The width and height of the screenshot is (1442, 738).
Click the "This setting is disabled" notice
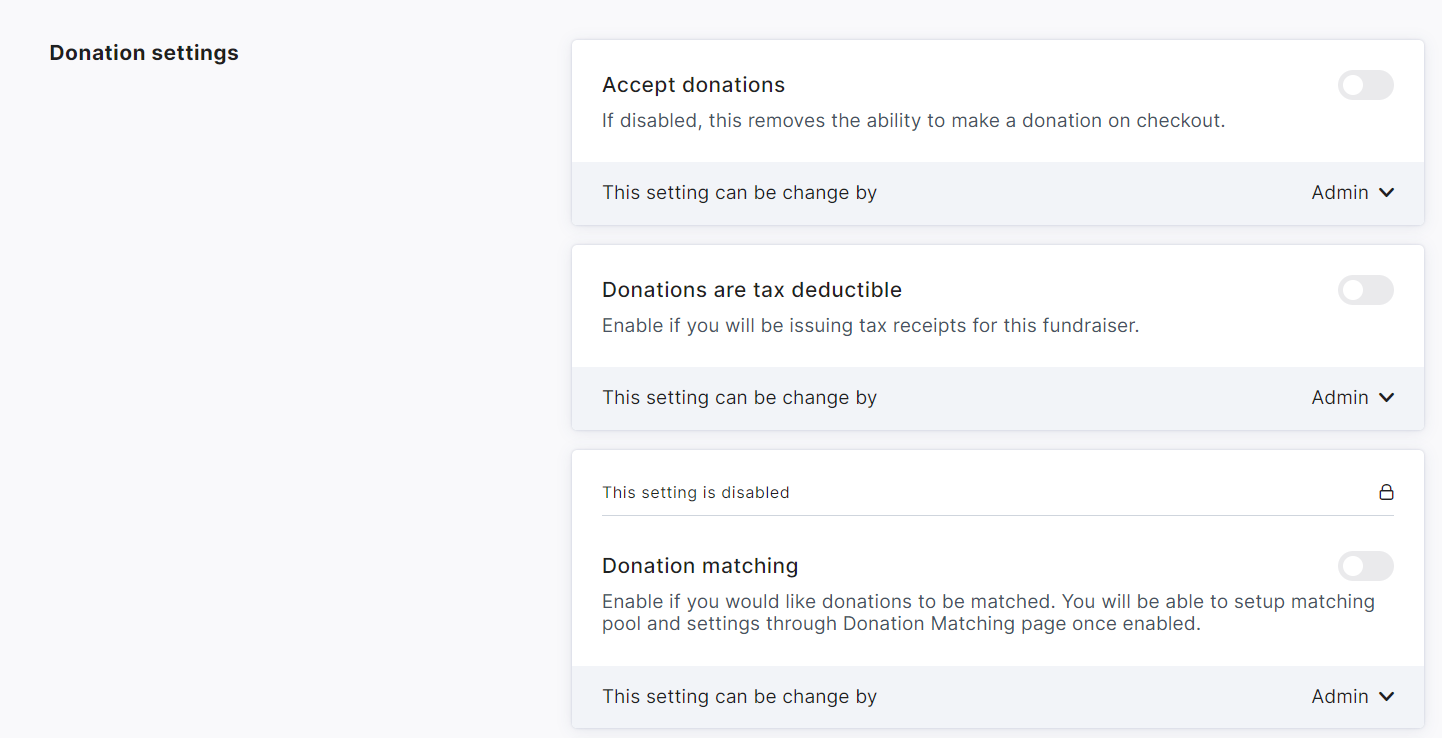(695, 493)
